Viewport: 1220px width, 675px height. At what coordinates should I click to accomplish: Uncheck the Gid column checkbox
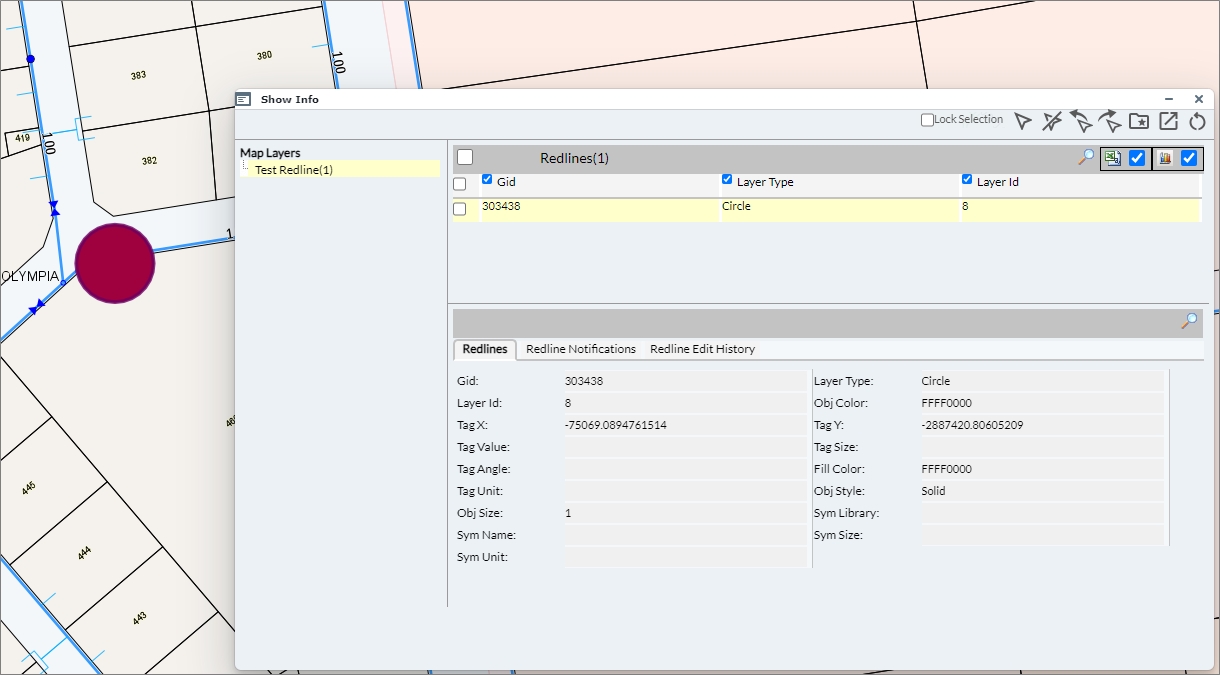pyautogui.click(x=487, y=180)
